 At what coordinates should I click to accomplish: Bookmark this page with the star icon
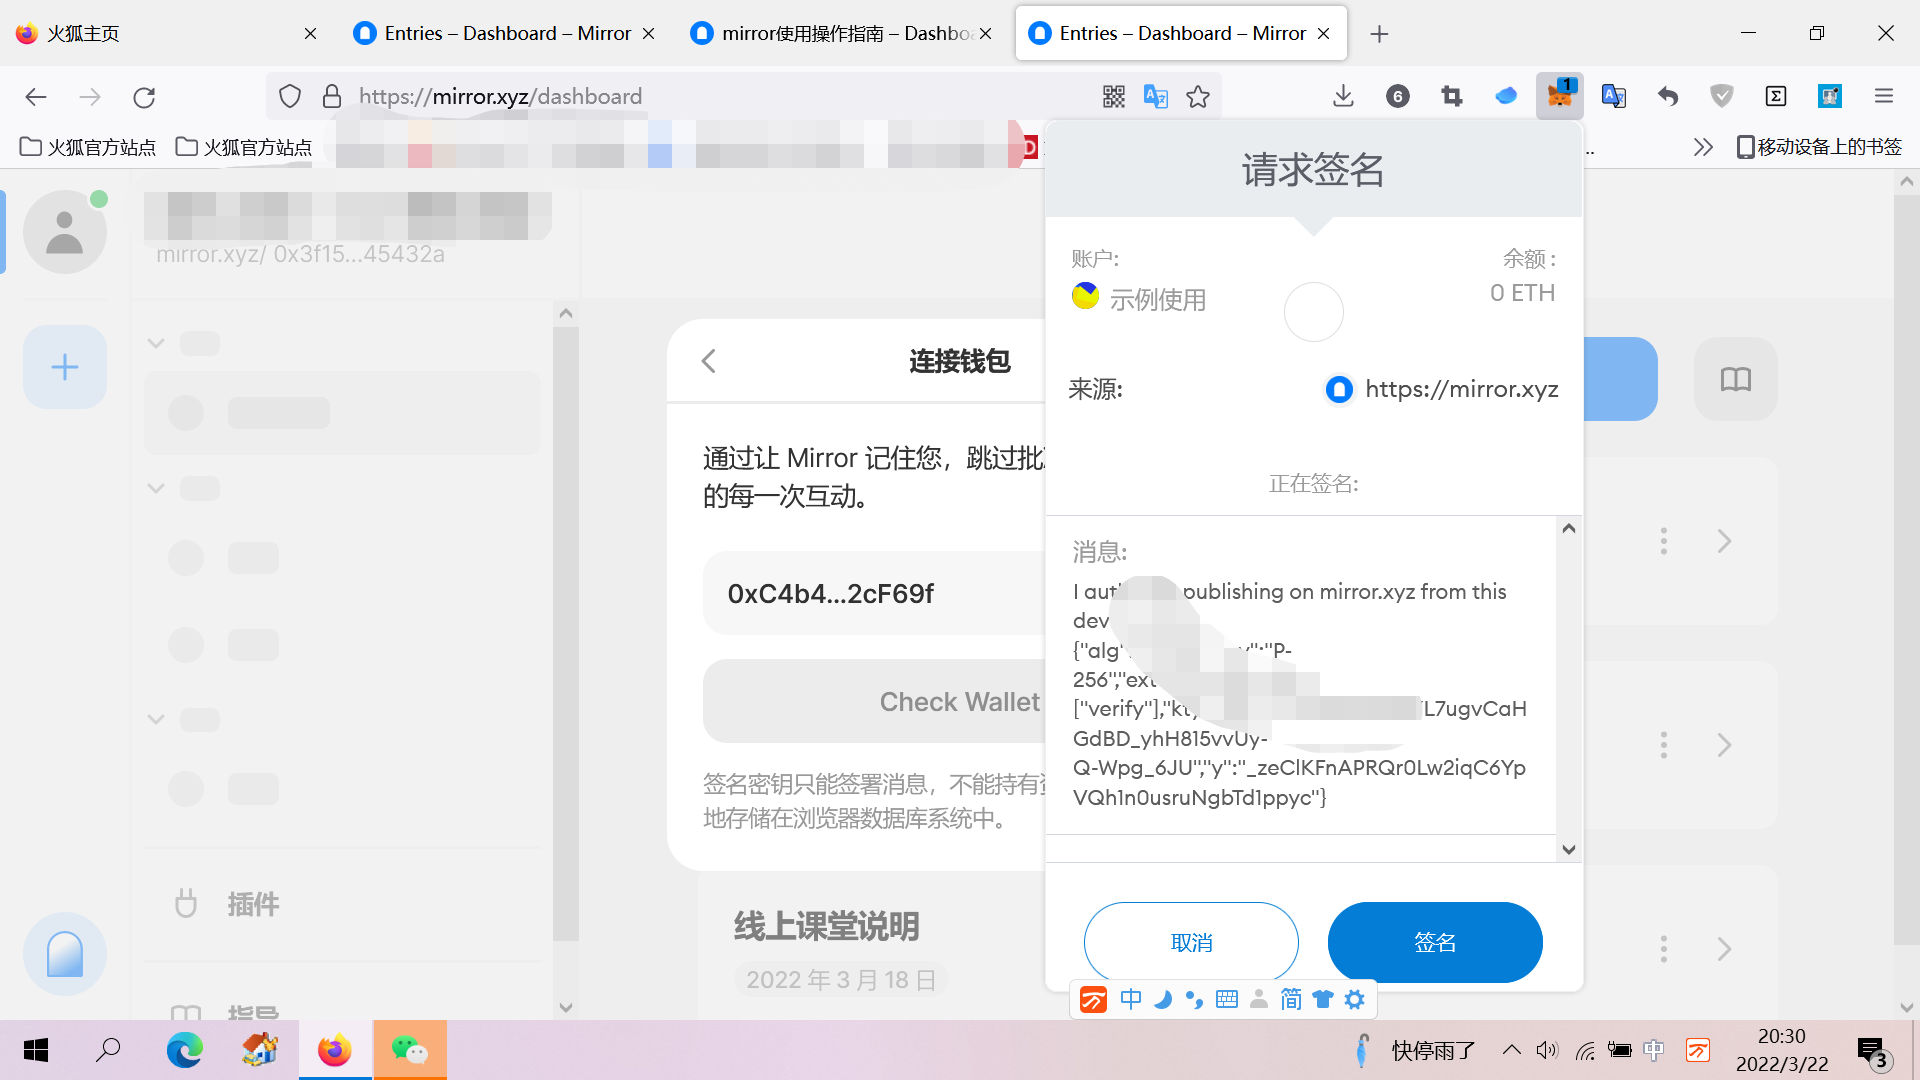pyautogui.click(x=1198, y=96)
